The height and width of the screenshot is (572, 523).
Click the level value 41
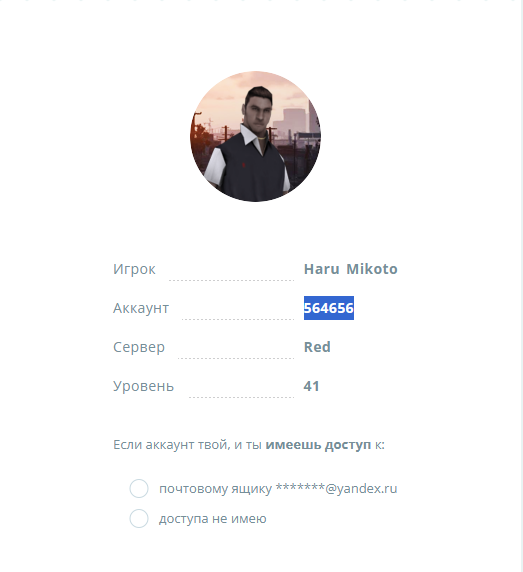[x=311, y=386]
